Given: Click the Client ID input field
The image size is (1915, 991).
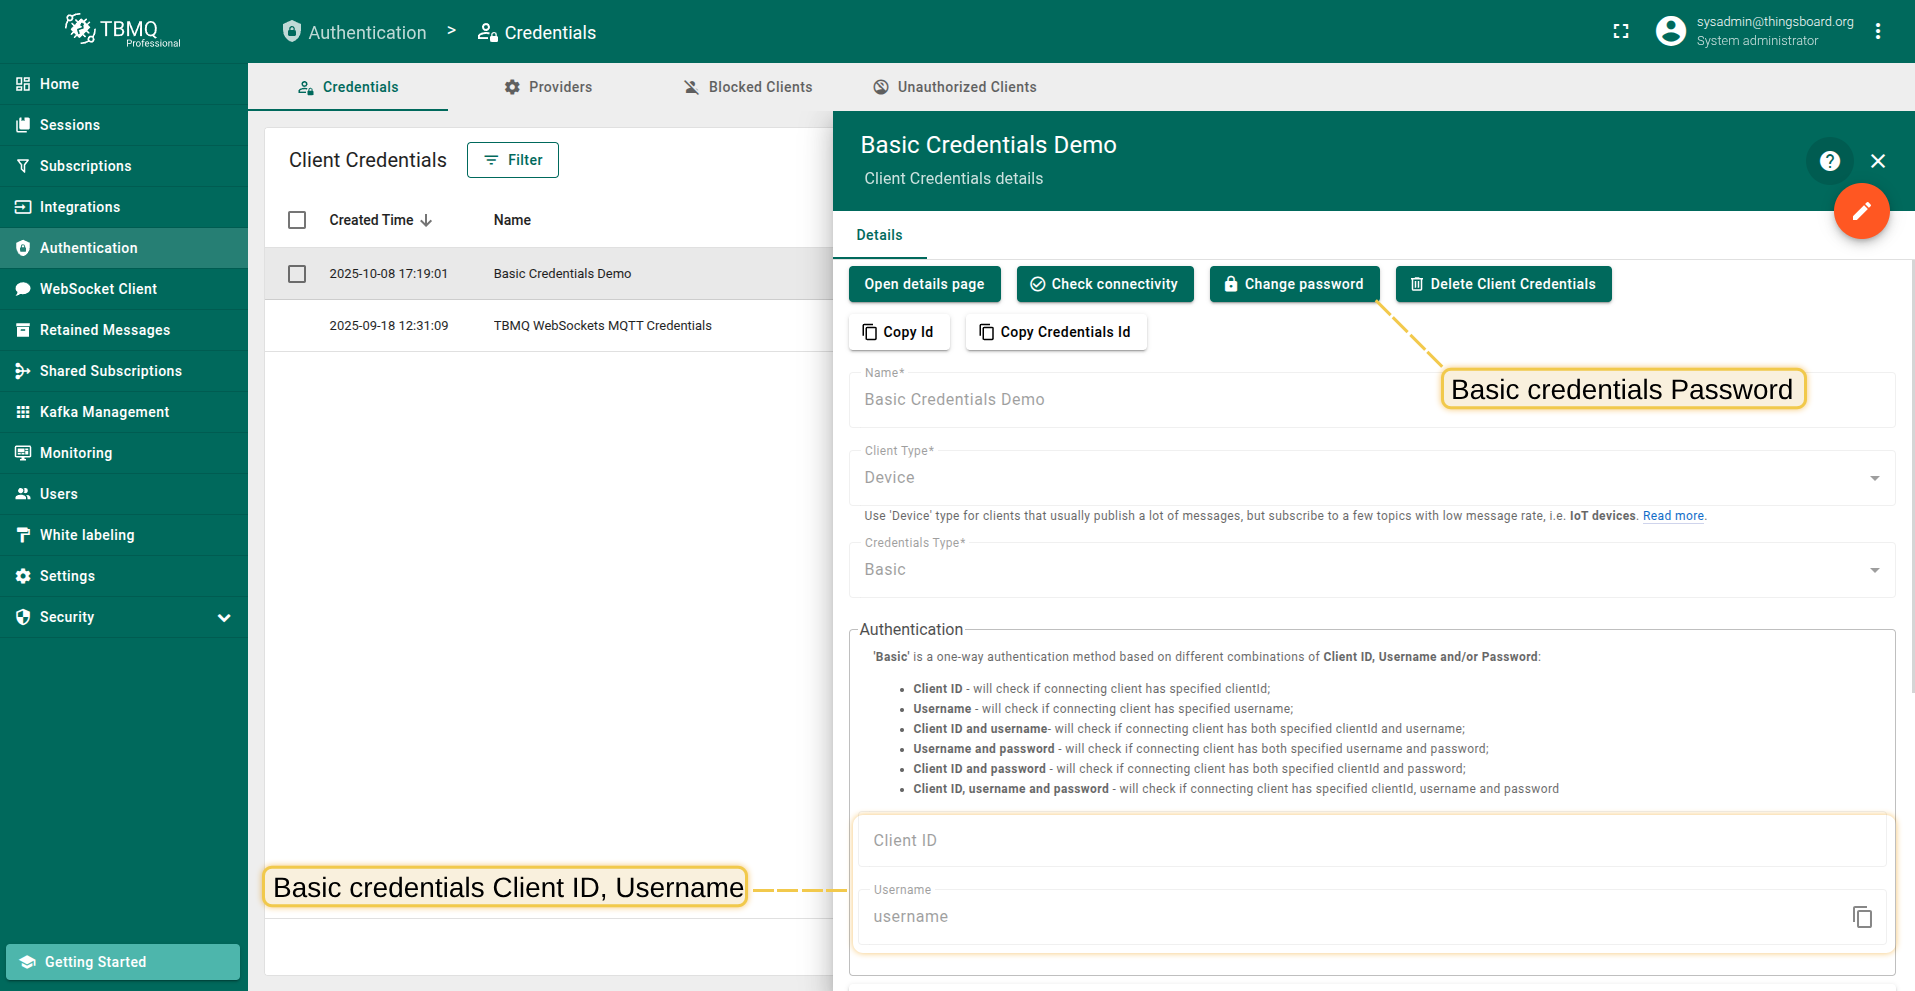Looking at the screenshot, I should click(1371, 840).
